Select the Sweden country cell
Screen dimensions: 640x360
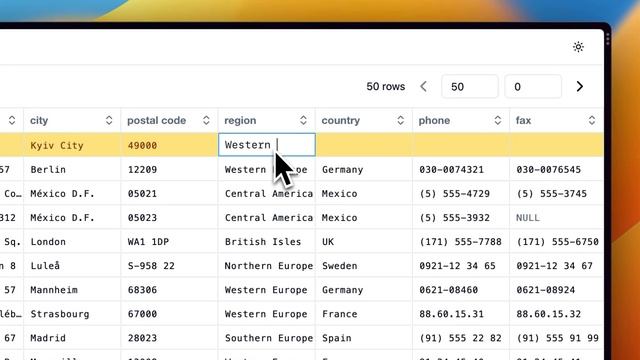[x=364, y=266]
